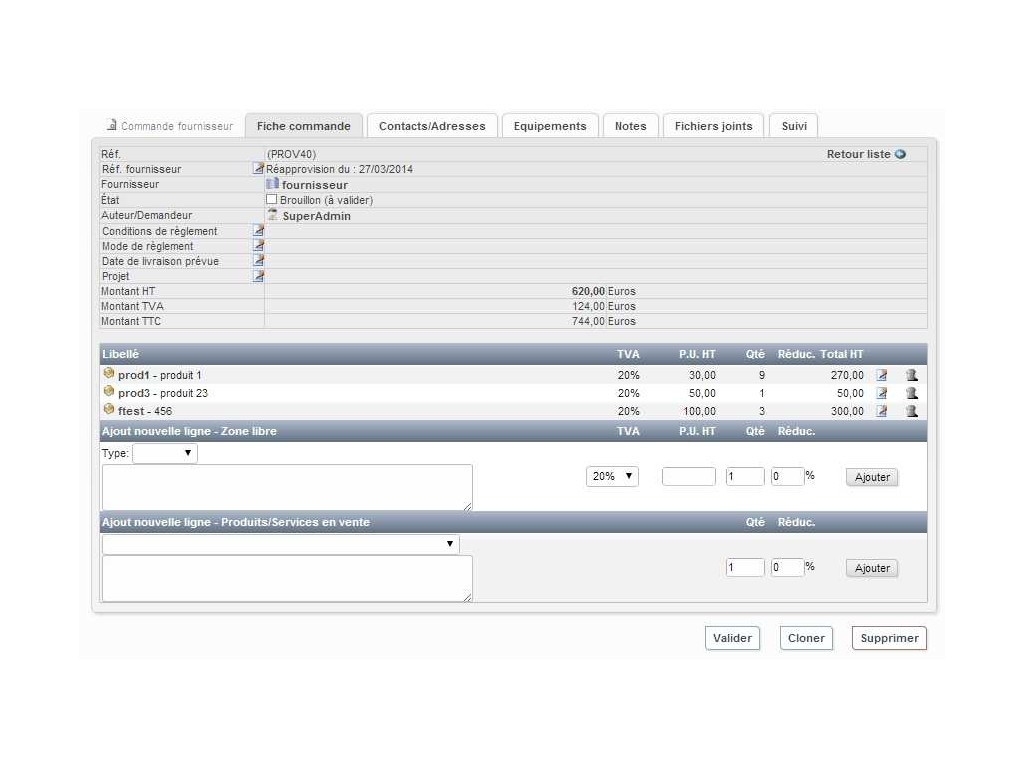This screenshot has width=1024, height=768.
Task: Expand the 20% TVA dropdown
Action: 612,477
